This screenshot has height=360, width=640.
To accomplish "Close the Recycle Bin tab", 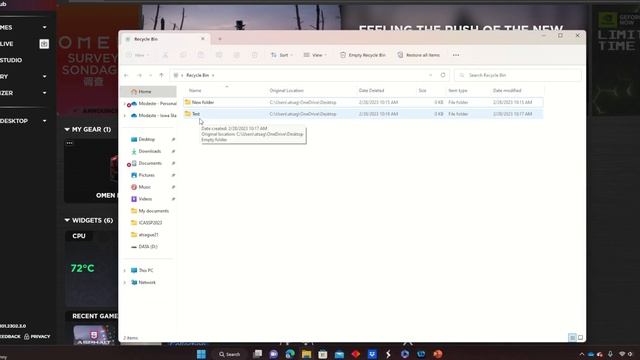I will pyautogui.click(x=203, y=39).
